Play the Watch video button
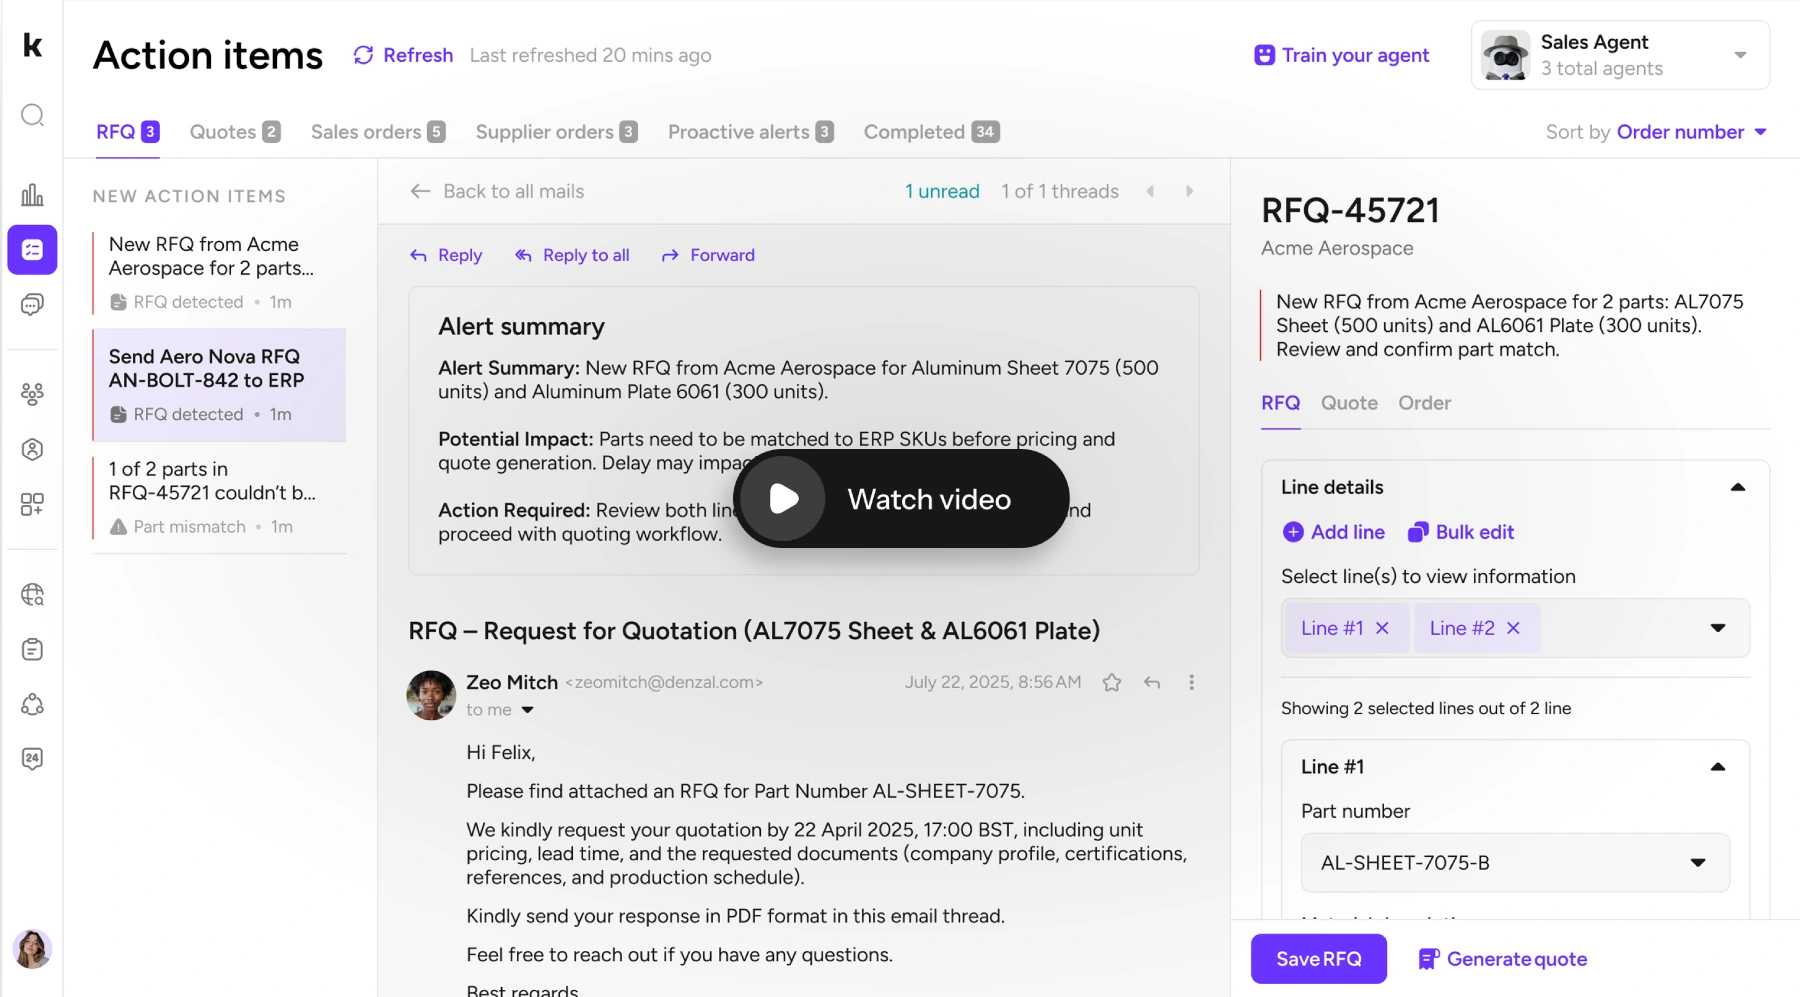This screenshot has width=1800, height=997. tap(785, 499)
